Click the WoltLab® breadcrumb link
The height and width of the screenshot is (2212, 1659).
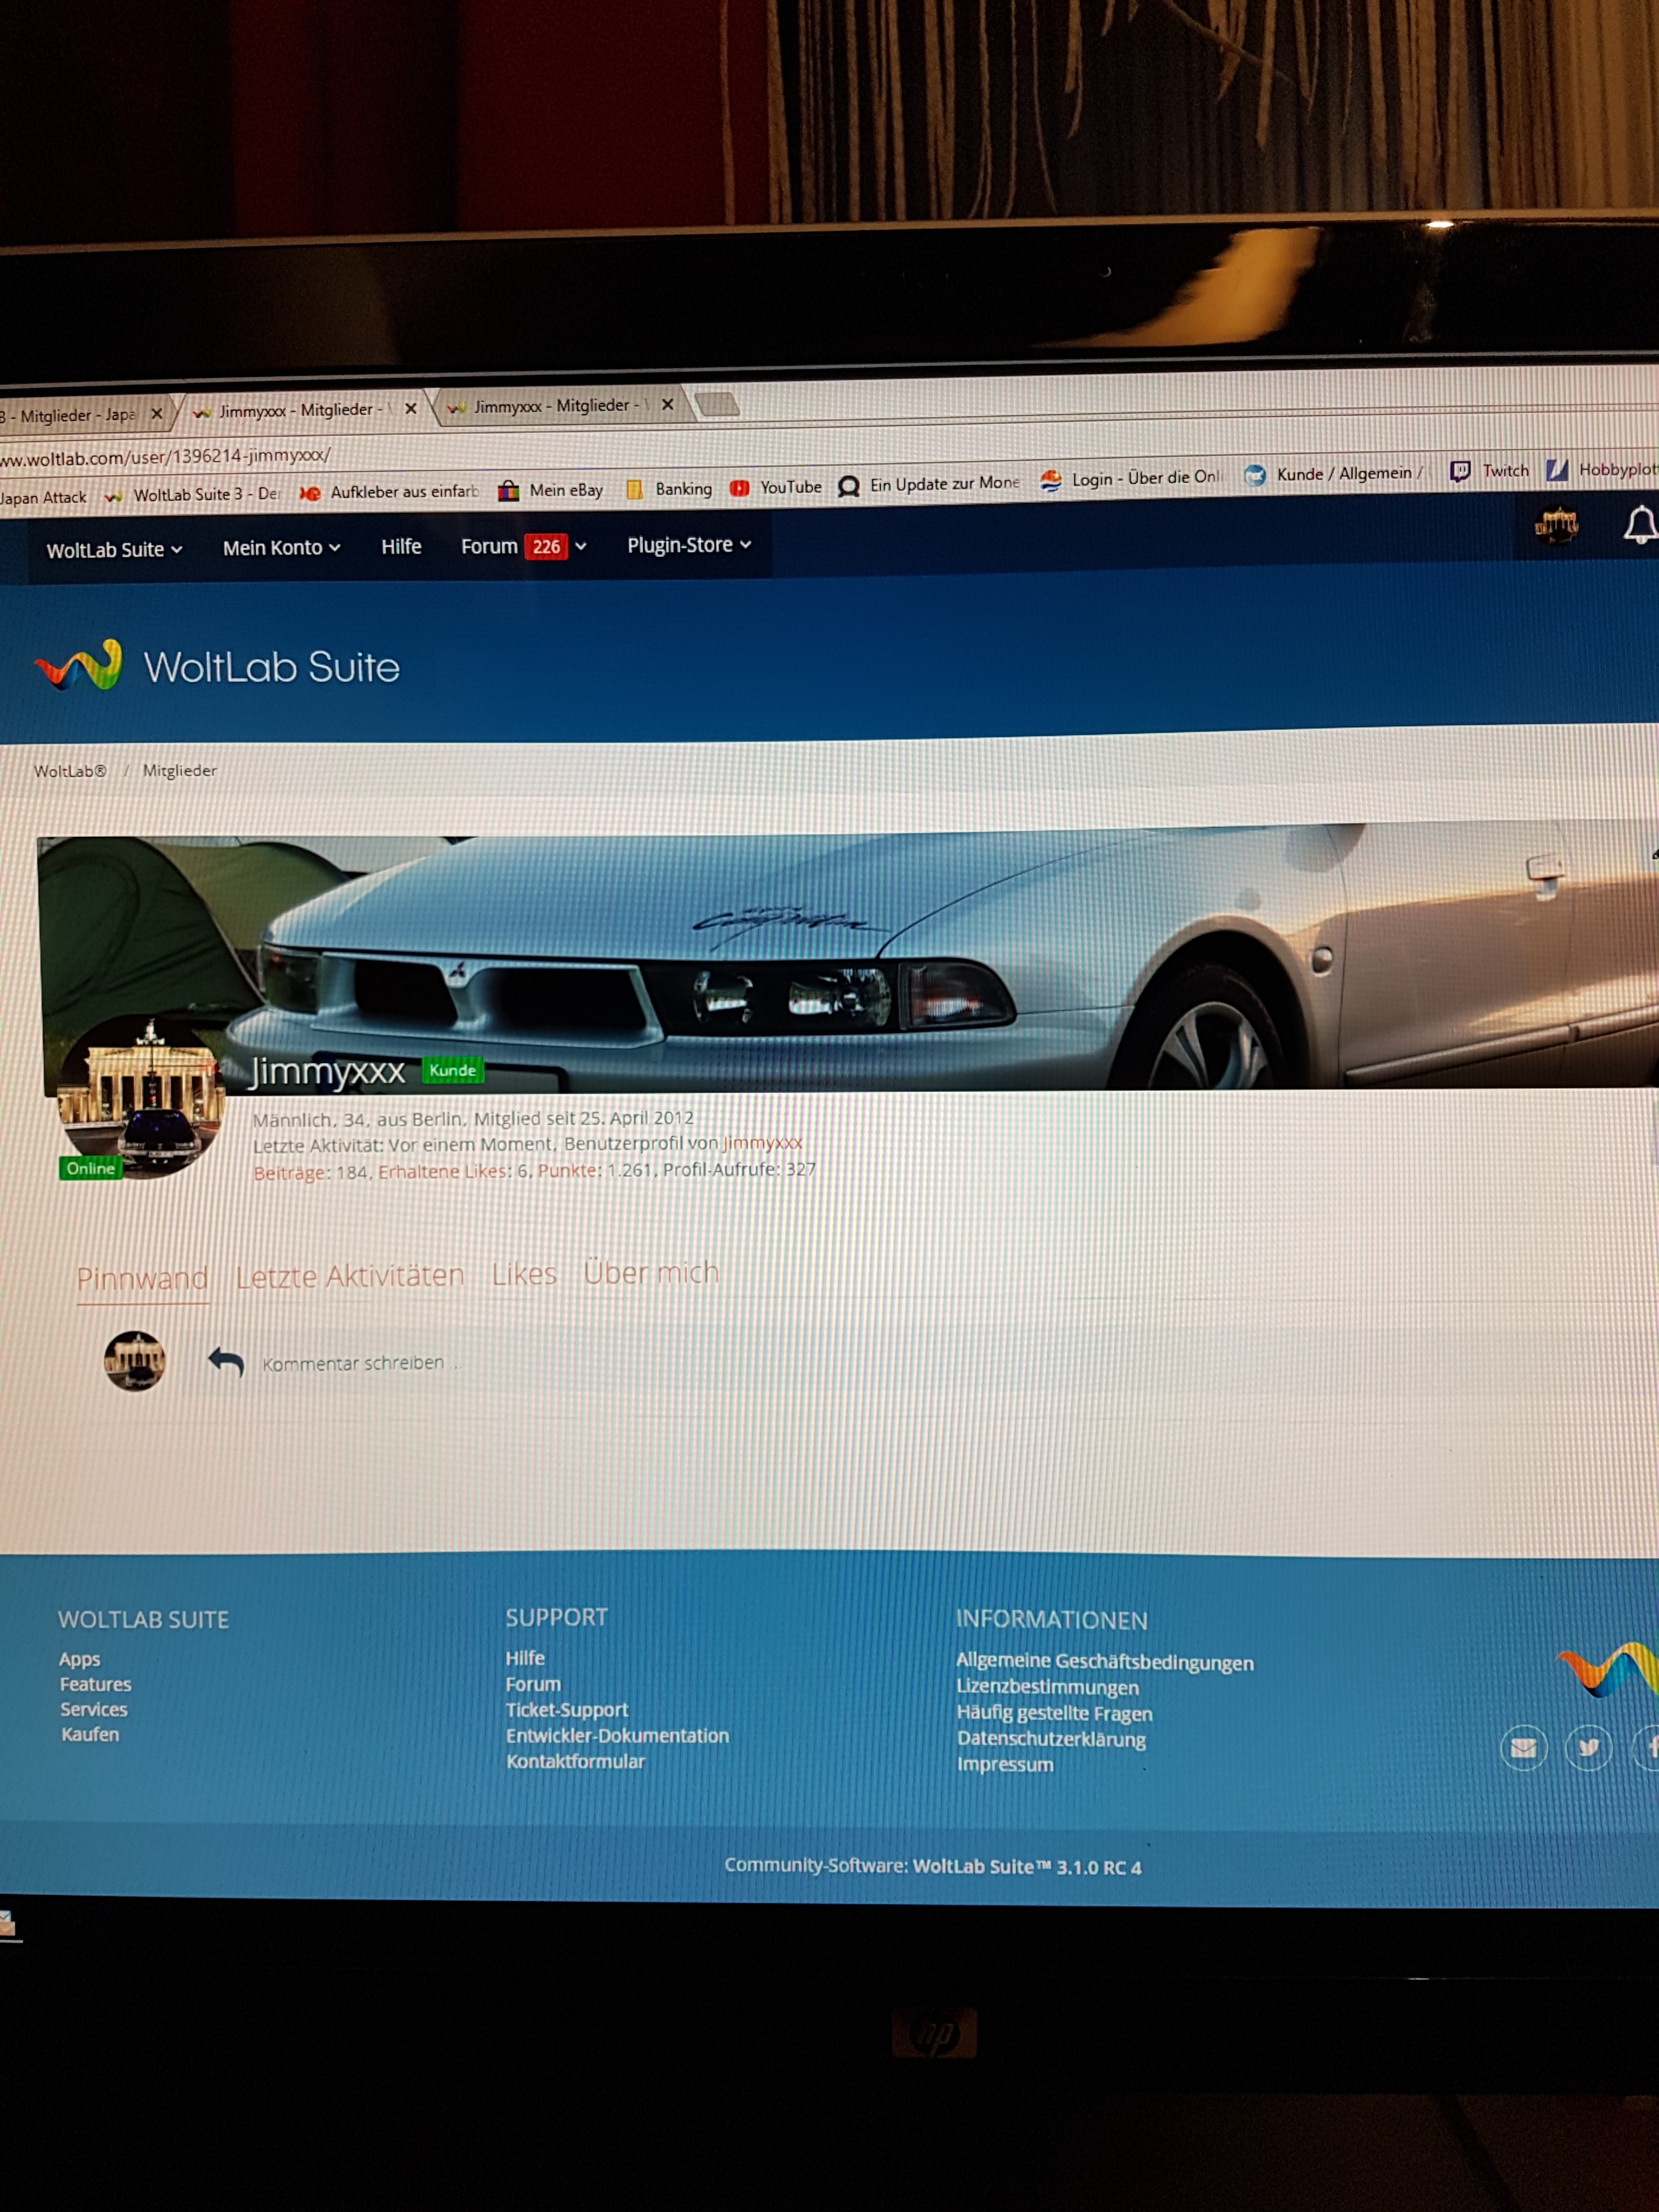pyautogui.click(x=70, y=771)
